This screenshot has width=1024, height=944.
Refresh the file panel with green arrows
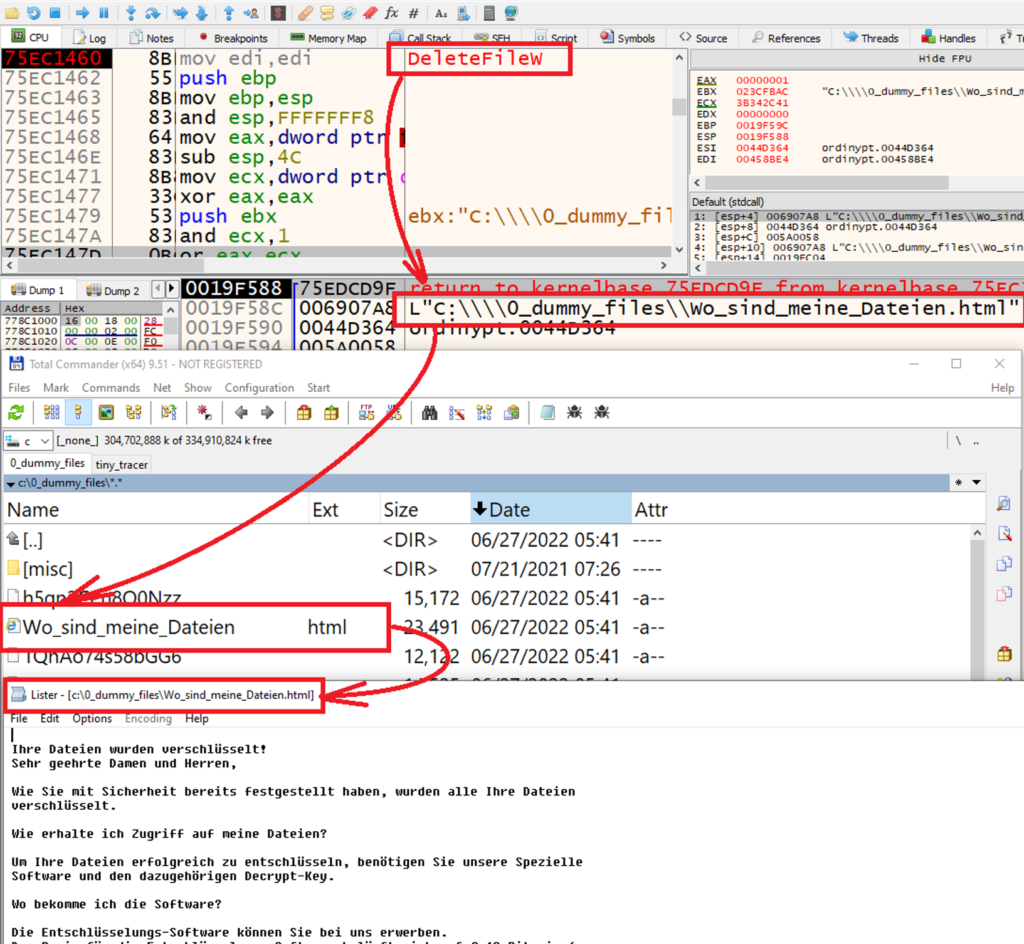point(17,412)
